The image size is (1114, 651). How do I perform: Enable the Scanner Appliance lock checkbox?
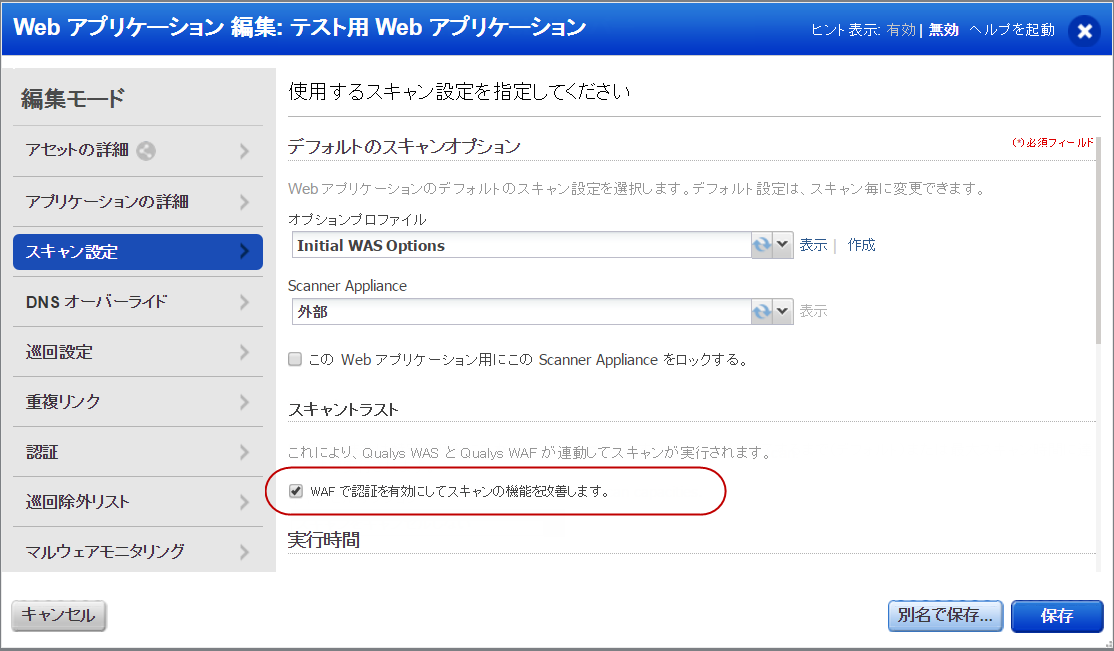[294, 358]
